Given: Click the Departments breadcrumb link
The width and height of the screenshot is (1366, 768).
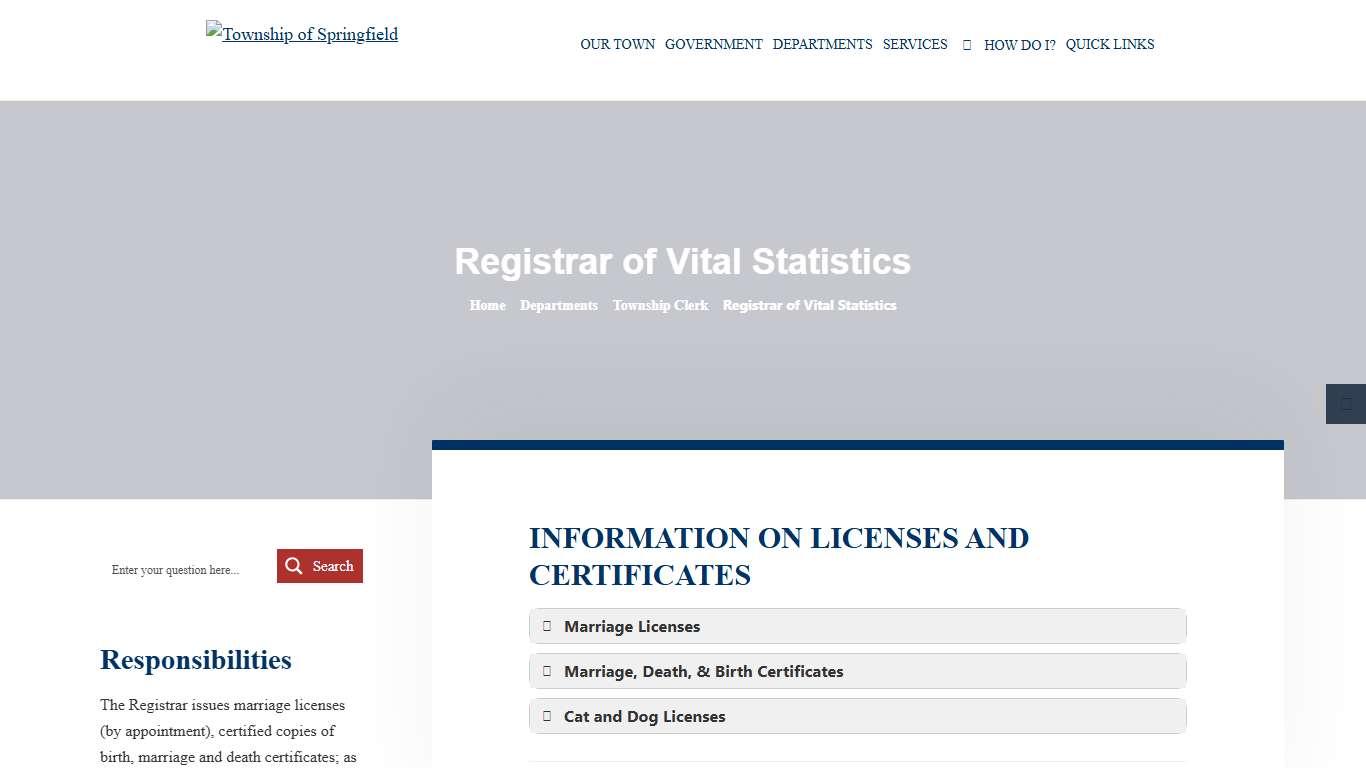Looking at the screenshot, I should (558, 305).
